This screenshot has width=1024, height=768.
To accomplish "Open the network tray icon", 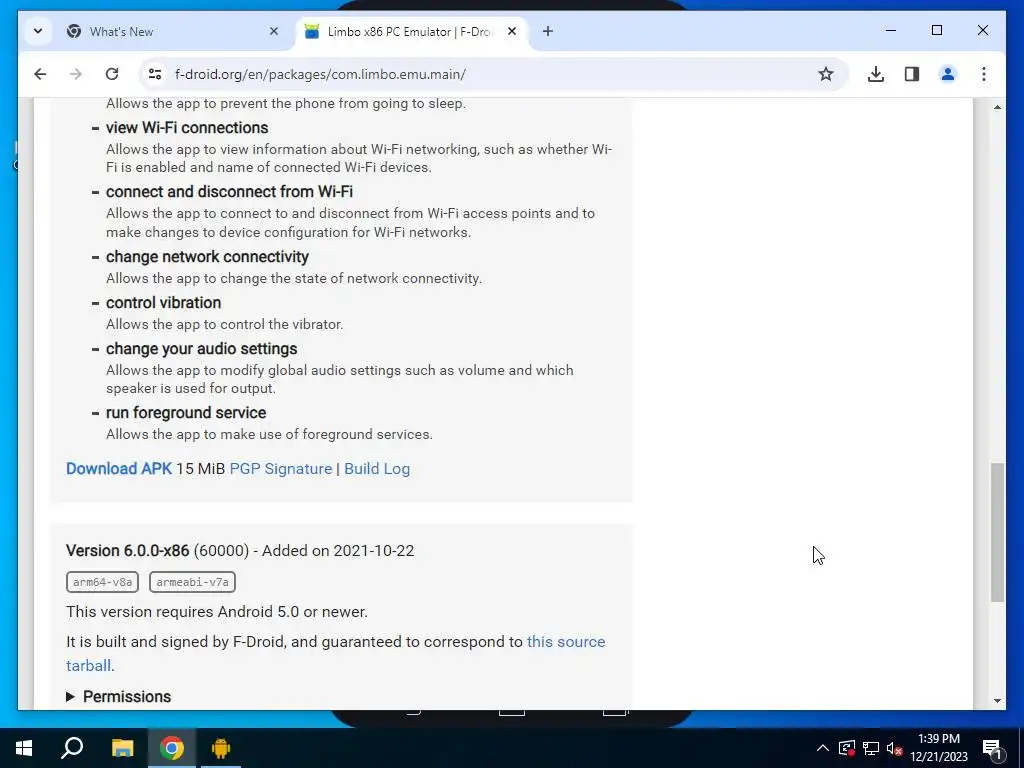I will (871, 748).
